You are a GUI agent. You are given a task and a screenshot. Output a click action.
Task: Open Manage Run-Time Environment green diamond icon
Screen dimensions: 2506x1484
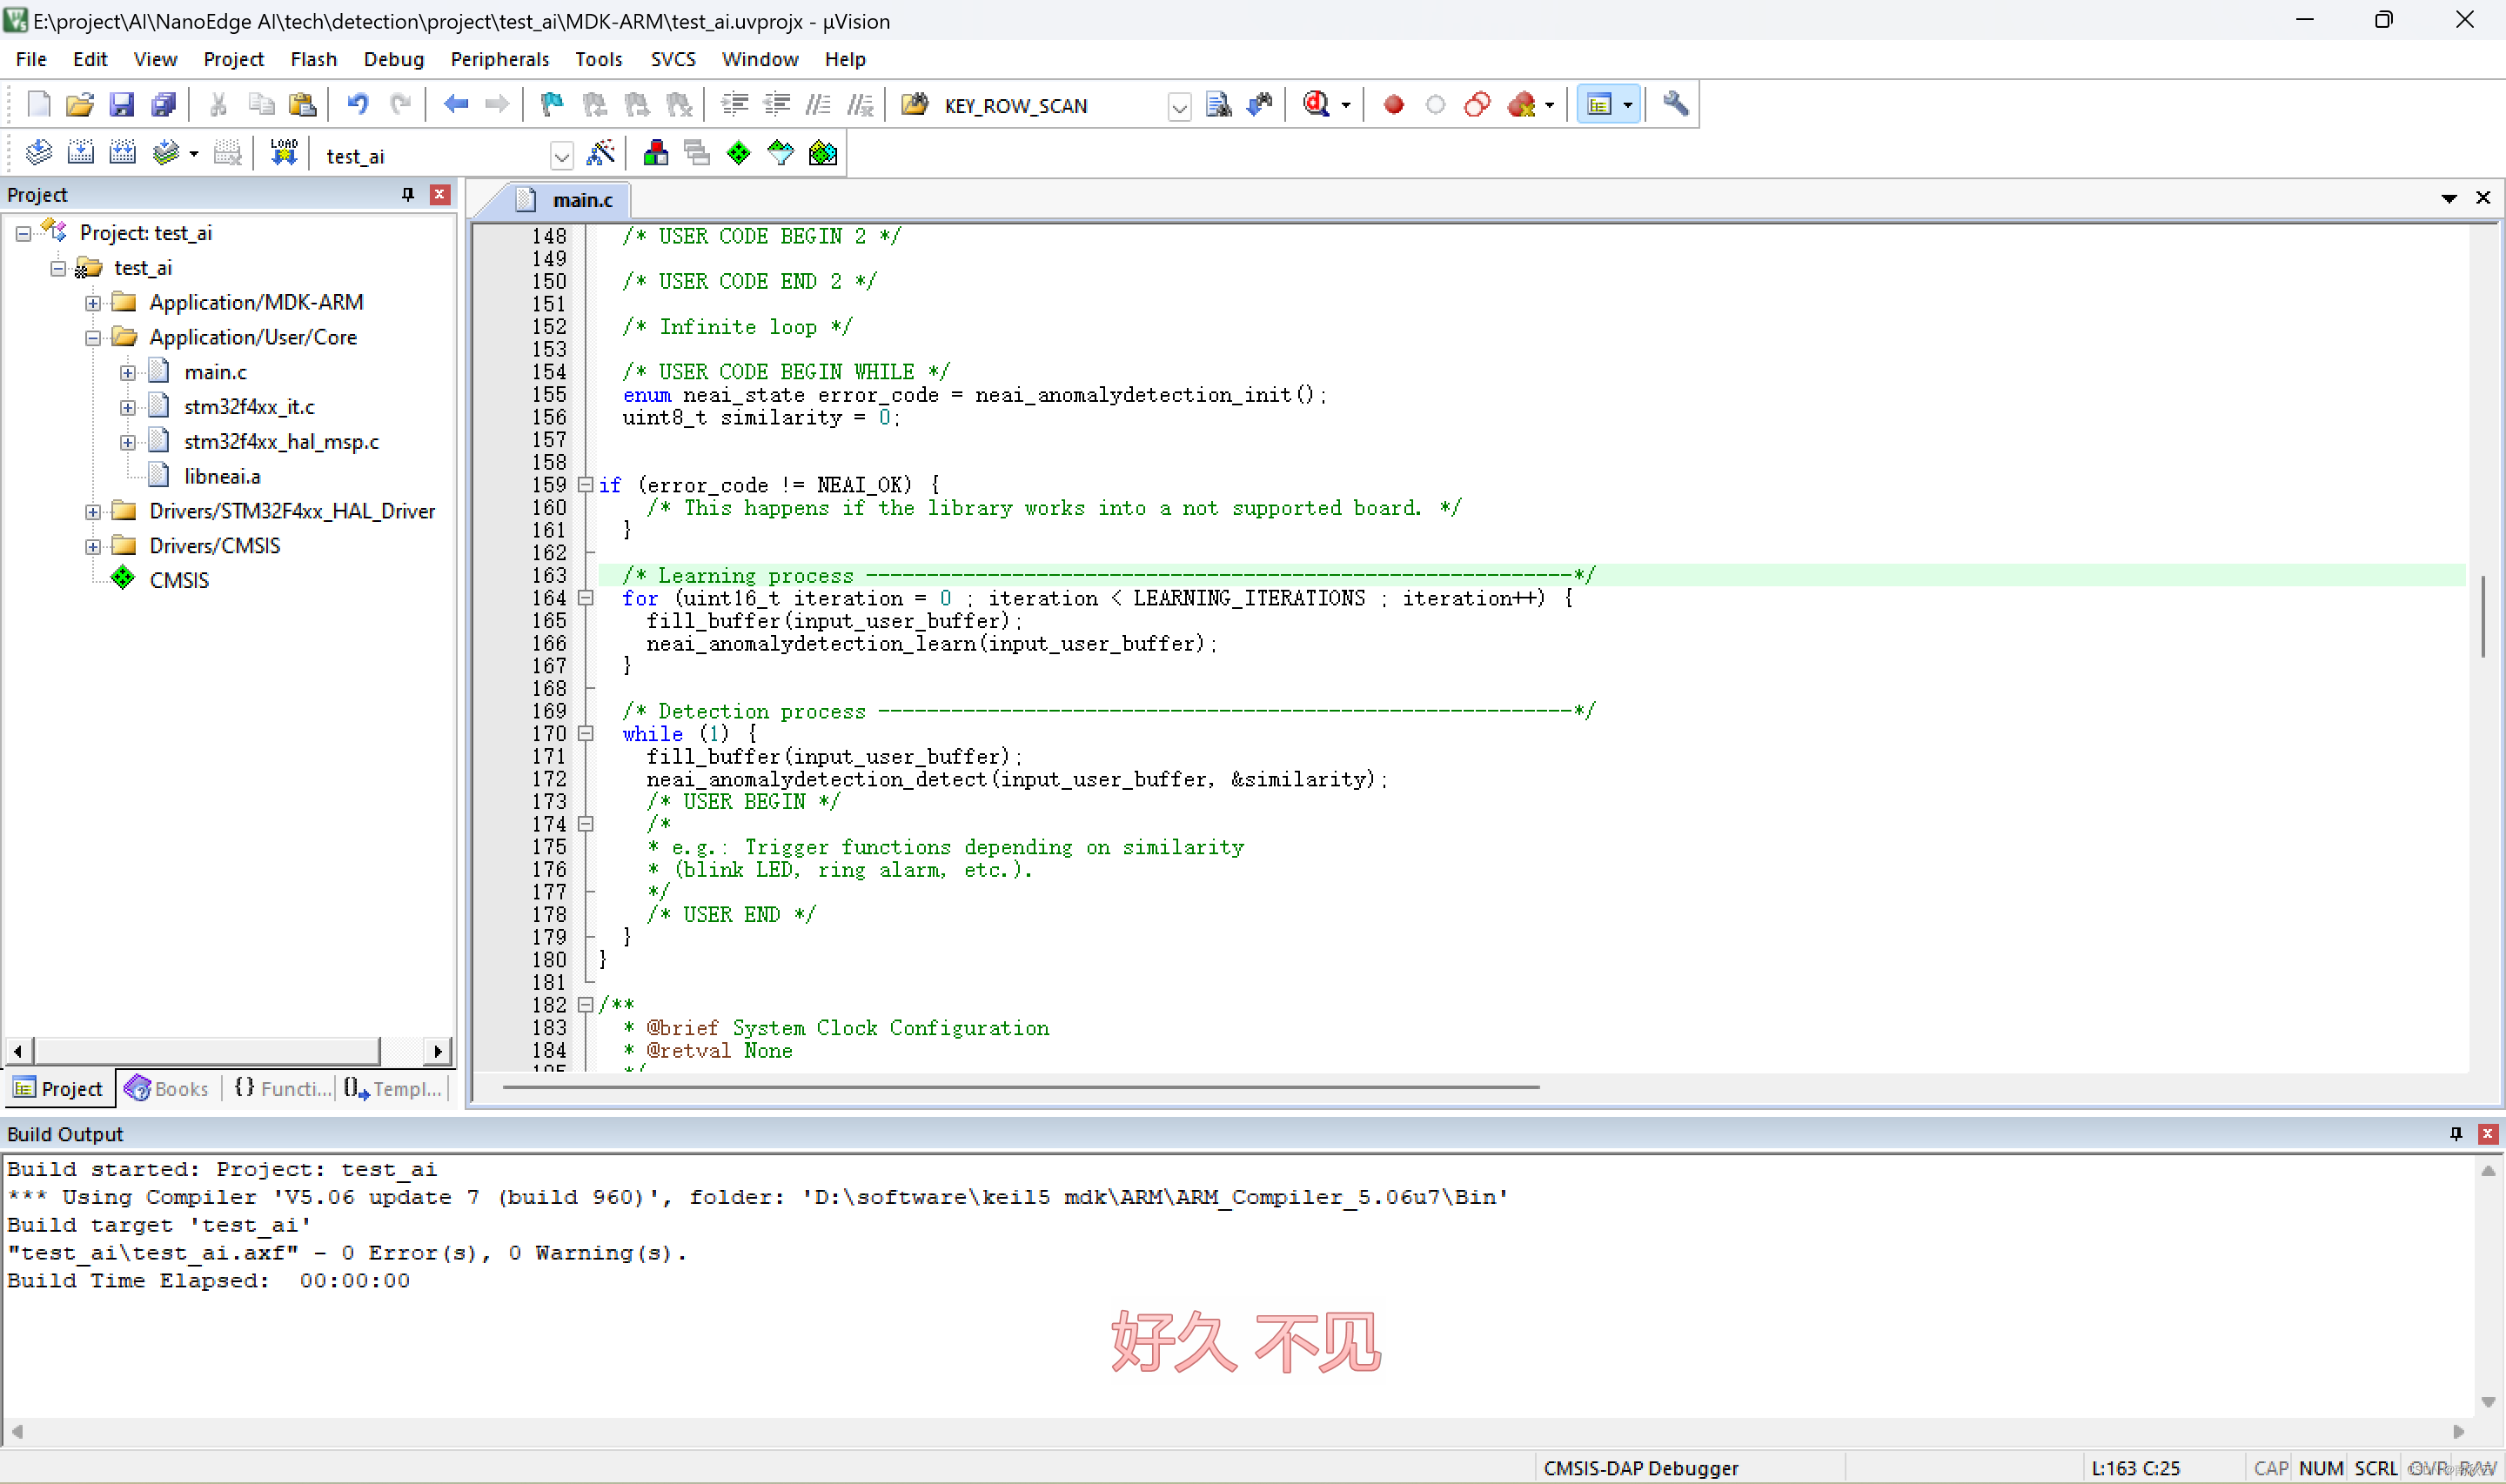[x=738, y=153]
